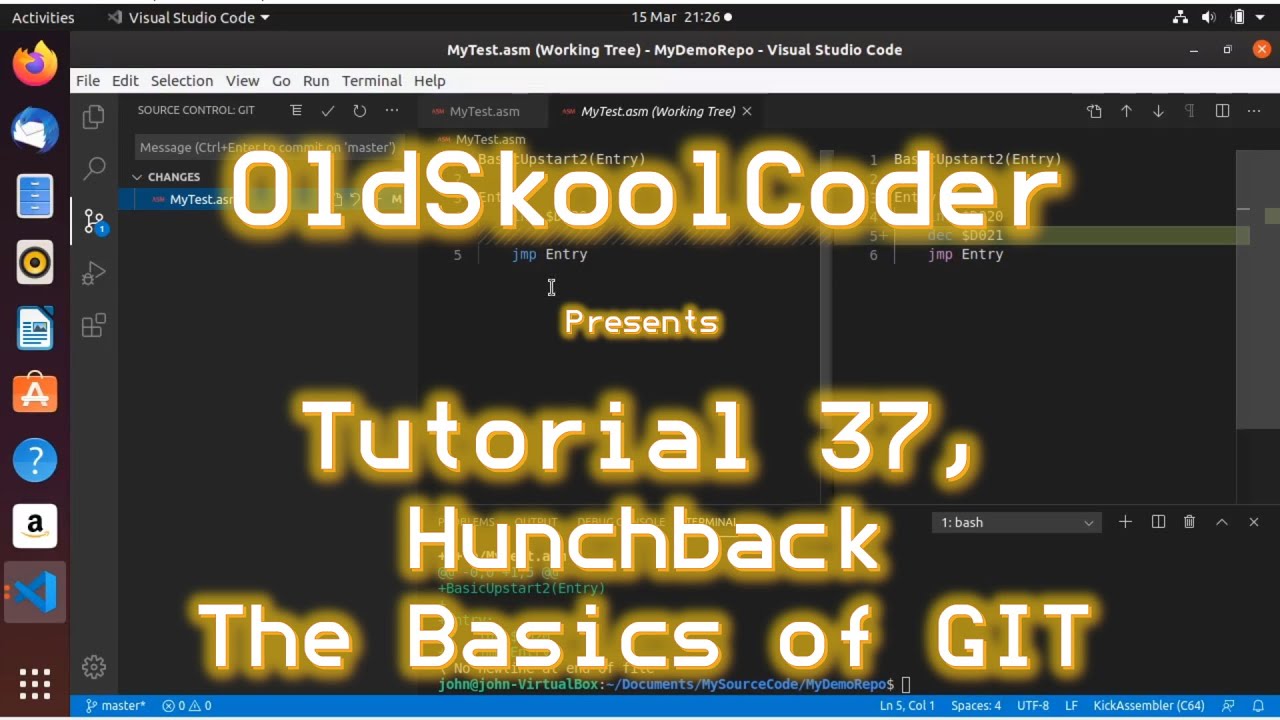Open Source Control more actions menu

(392, 111)
